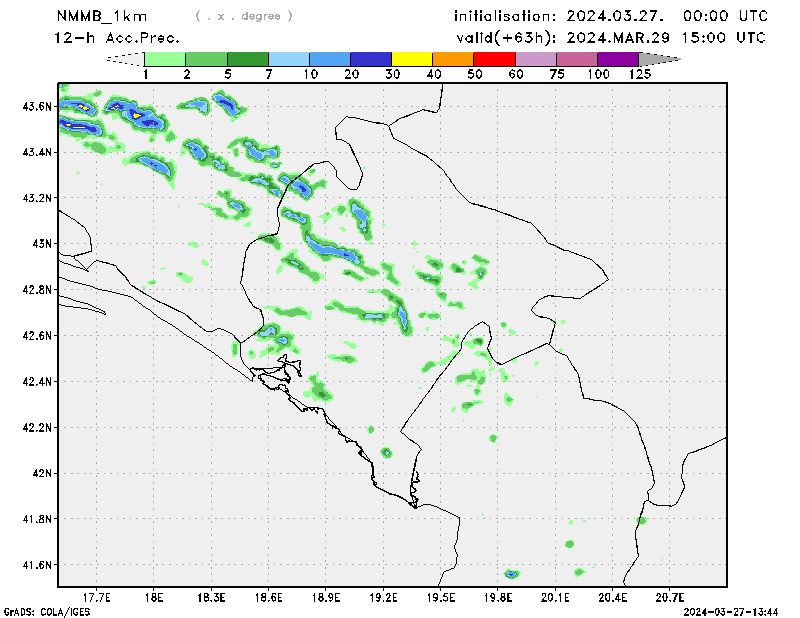Viewport: 800px width, 618px height.
Task: Click the gray arrow above 125 on legend
Action: coord(660,59)
